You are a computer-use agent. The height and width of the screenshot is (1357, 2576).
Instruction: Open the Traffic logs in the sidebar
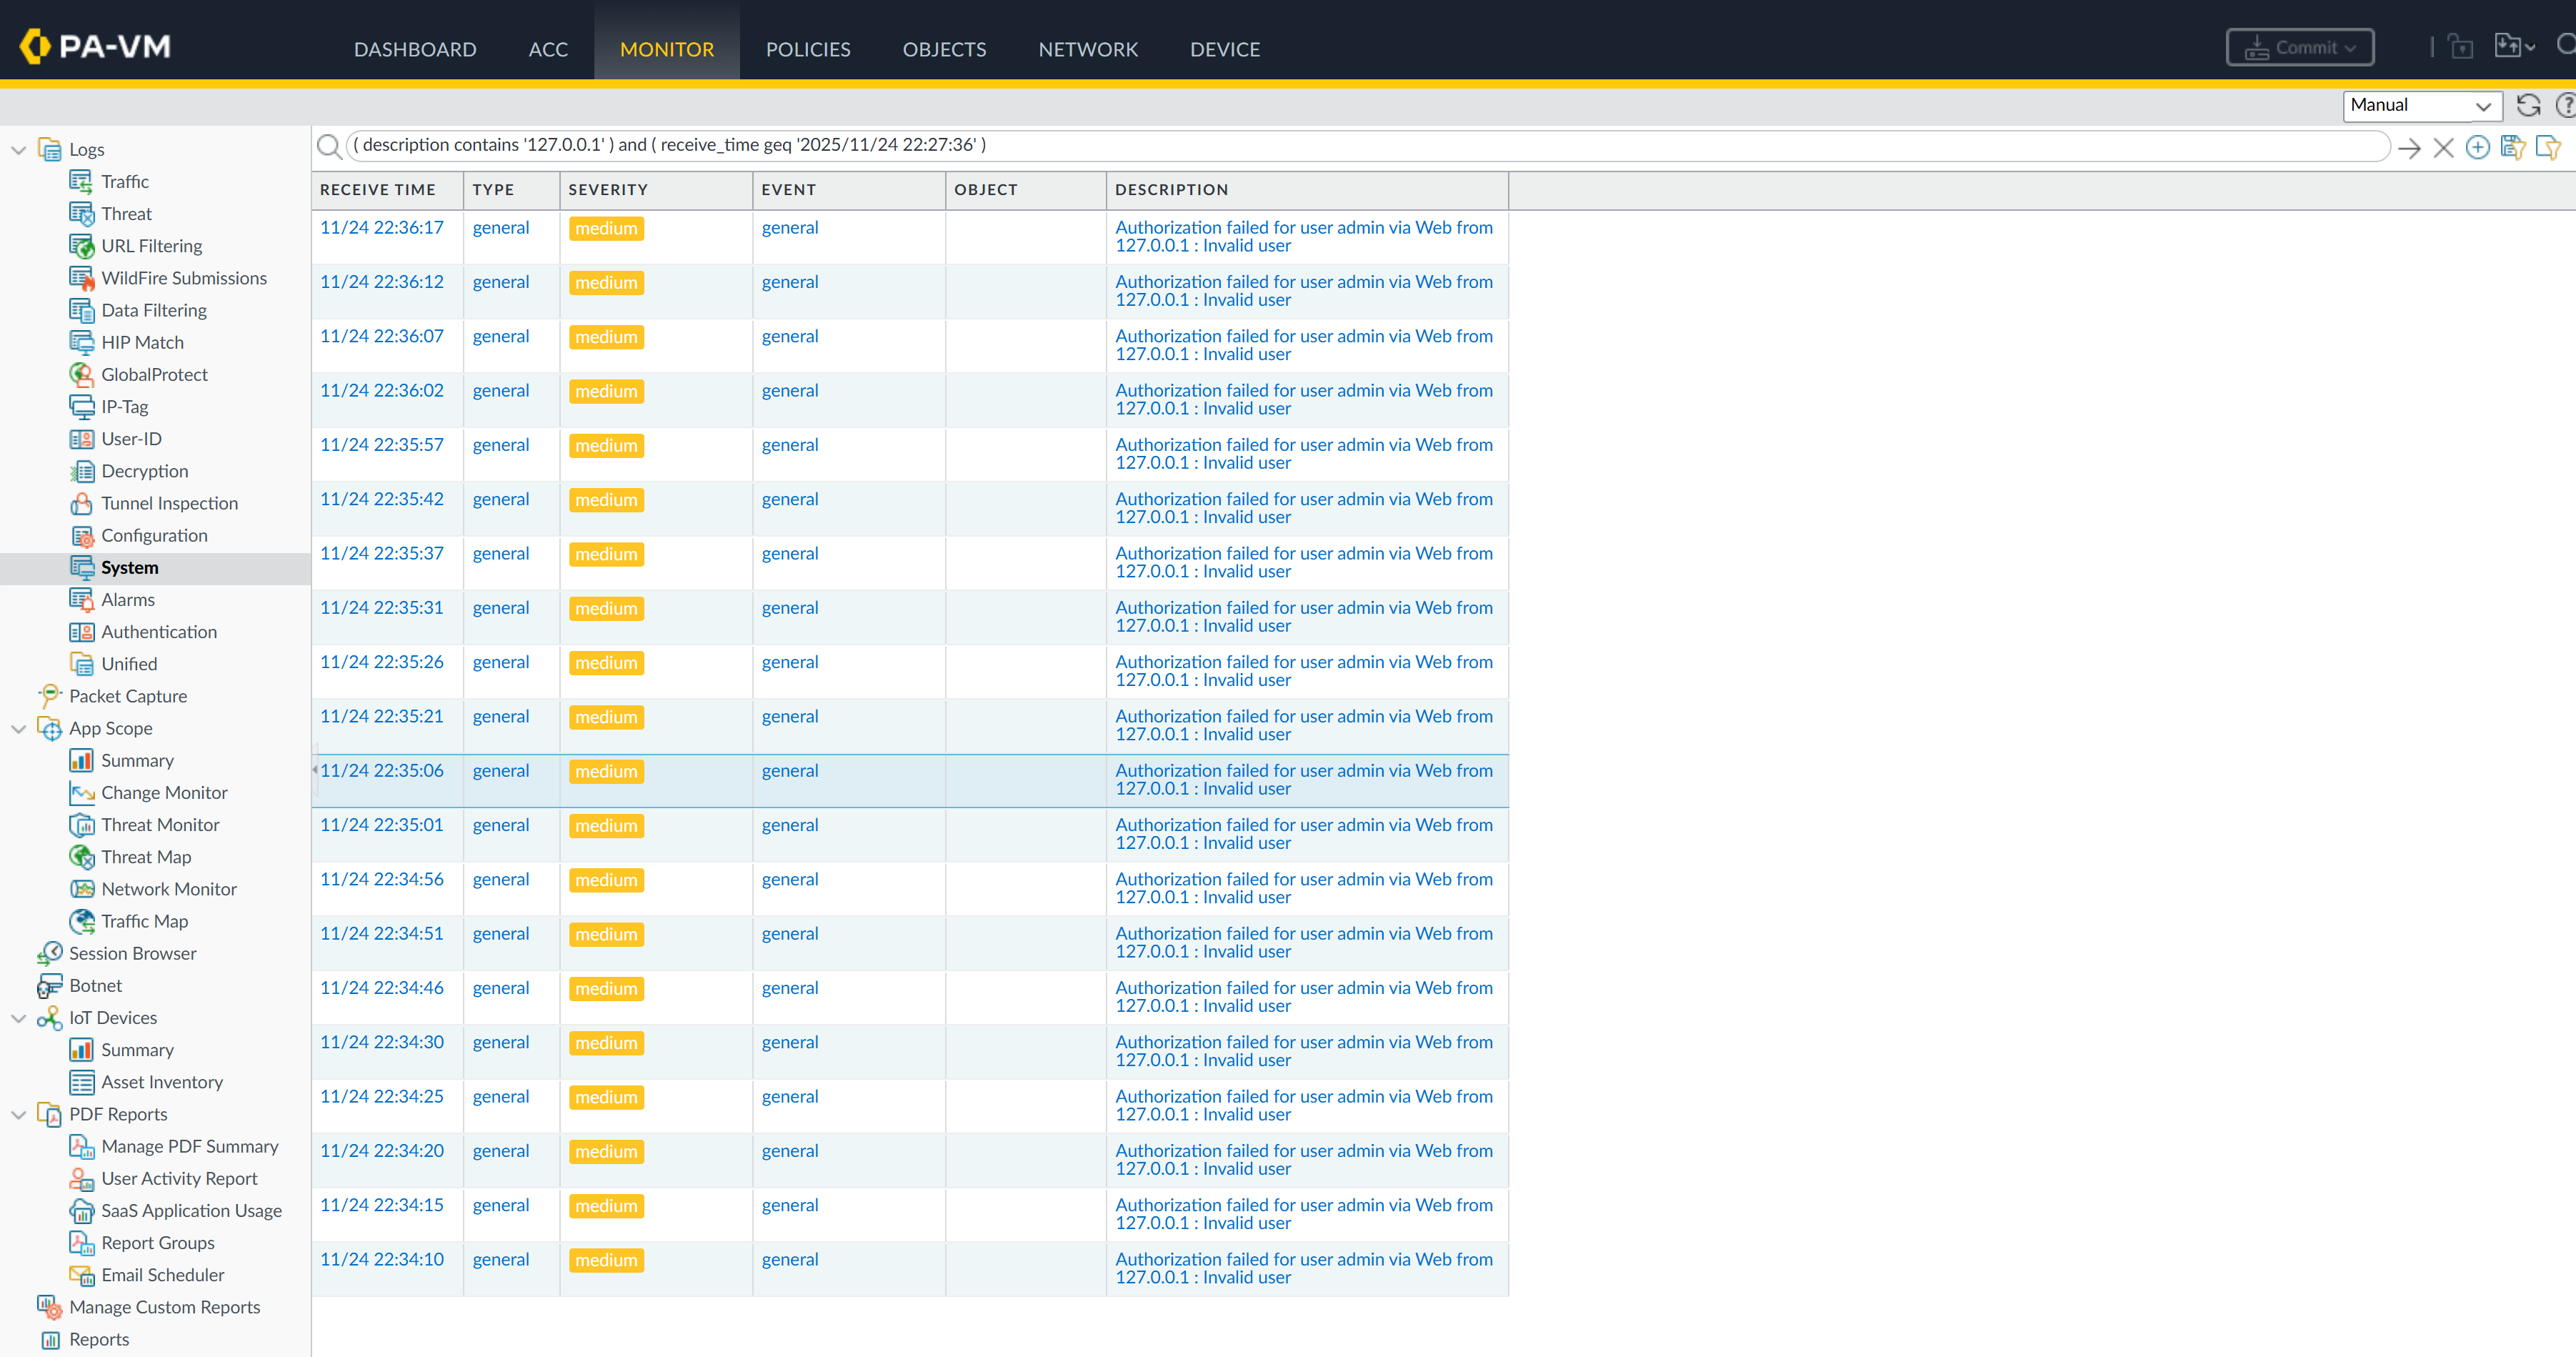(x=125, y=181)
